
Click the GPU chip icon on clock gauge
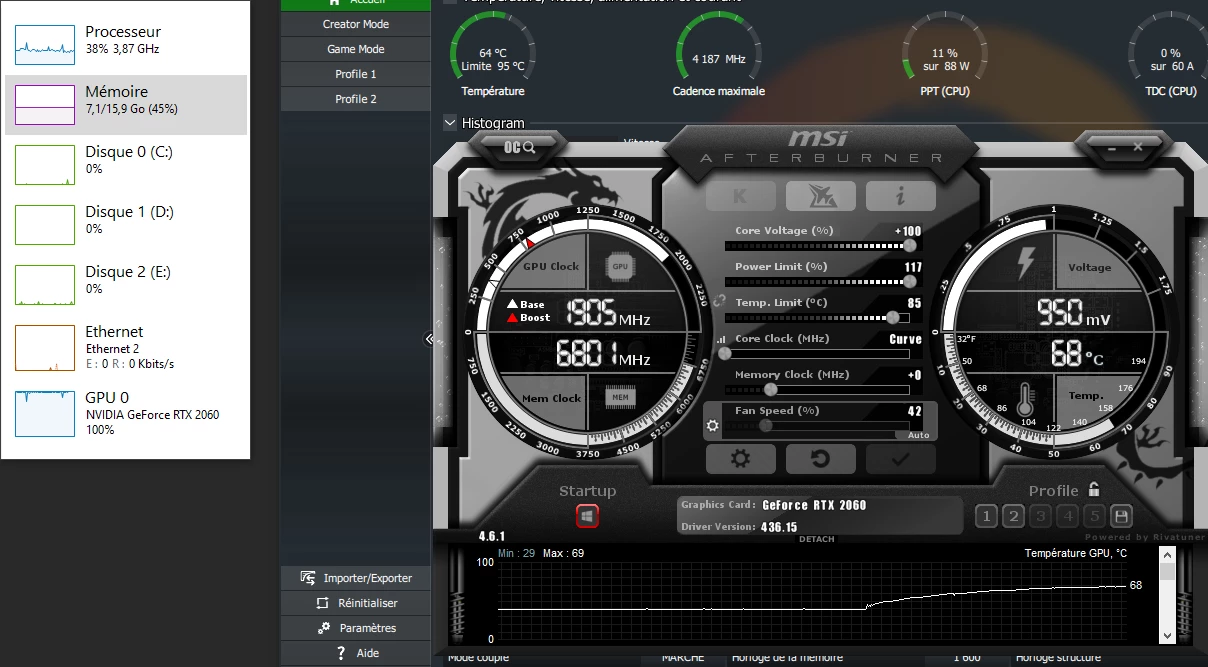pyautogui.click(x=620, y=267)
